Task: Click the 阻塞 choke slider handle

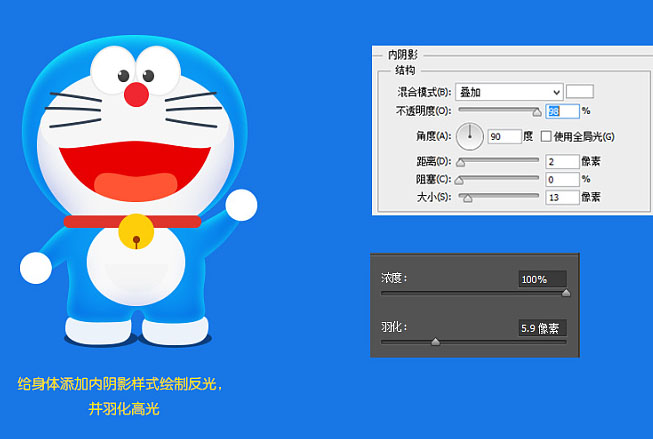Action: click(459, 180)
